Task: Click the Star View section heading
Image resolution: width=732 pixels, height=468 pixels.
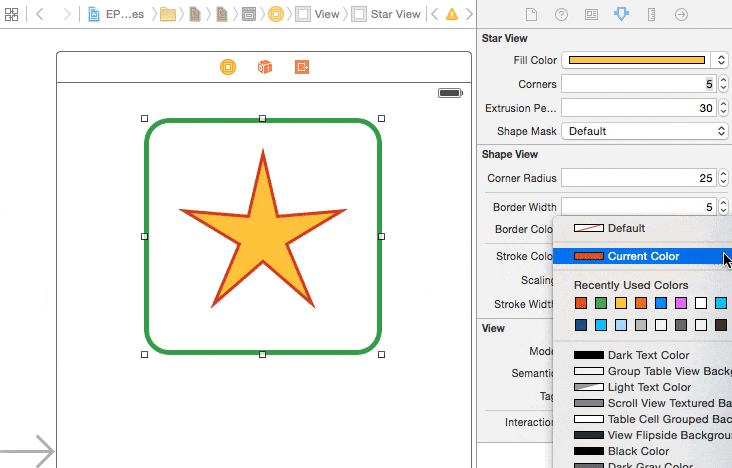Action: tap(504, 38)
